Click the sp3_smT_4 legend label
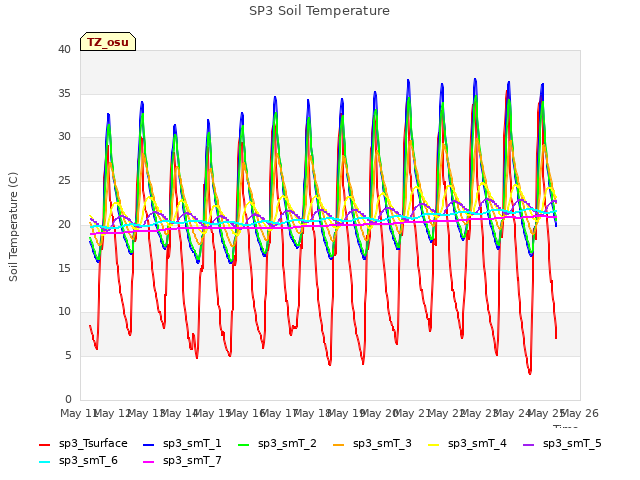 (x=477, y=443)
